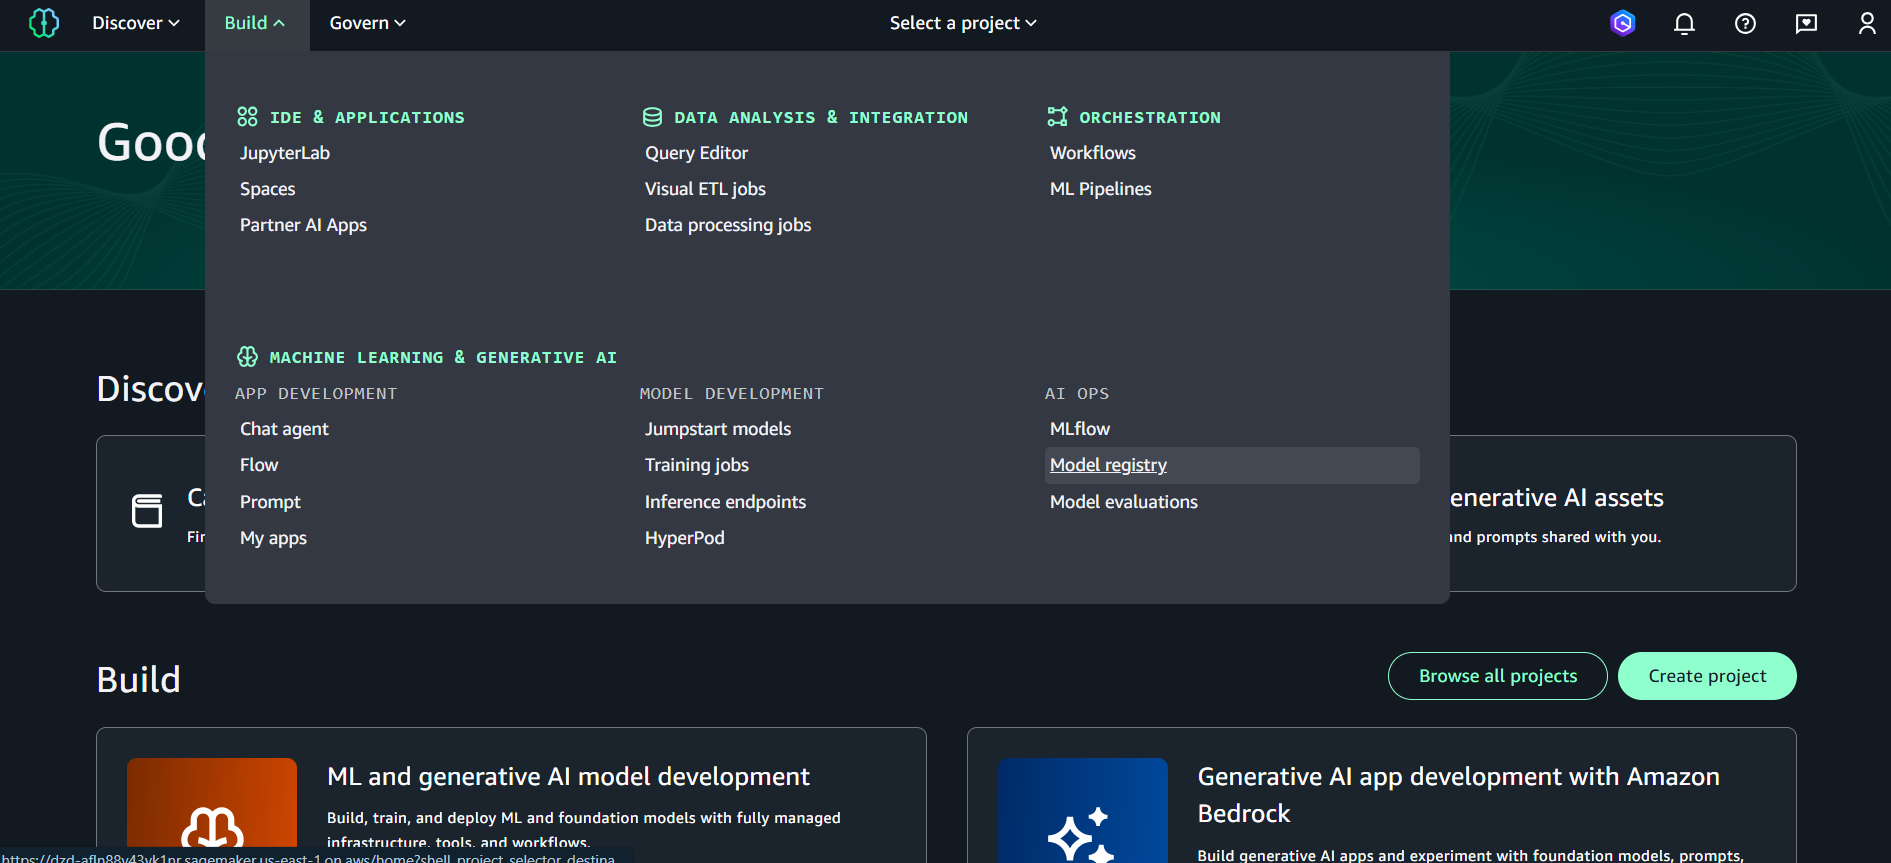Open the Prompt menu entry
The height and width of the screenshot is (863, 1891).
pos(270,502)
